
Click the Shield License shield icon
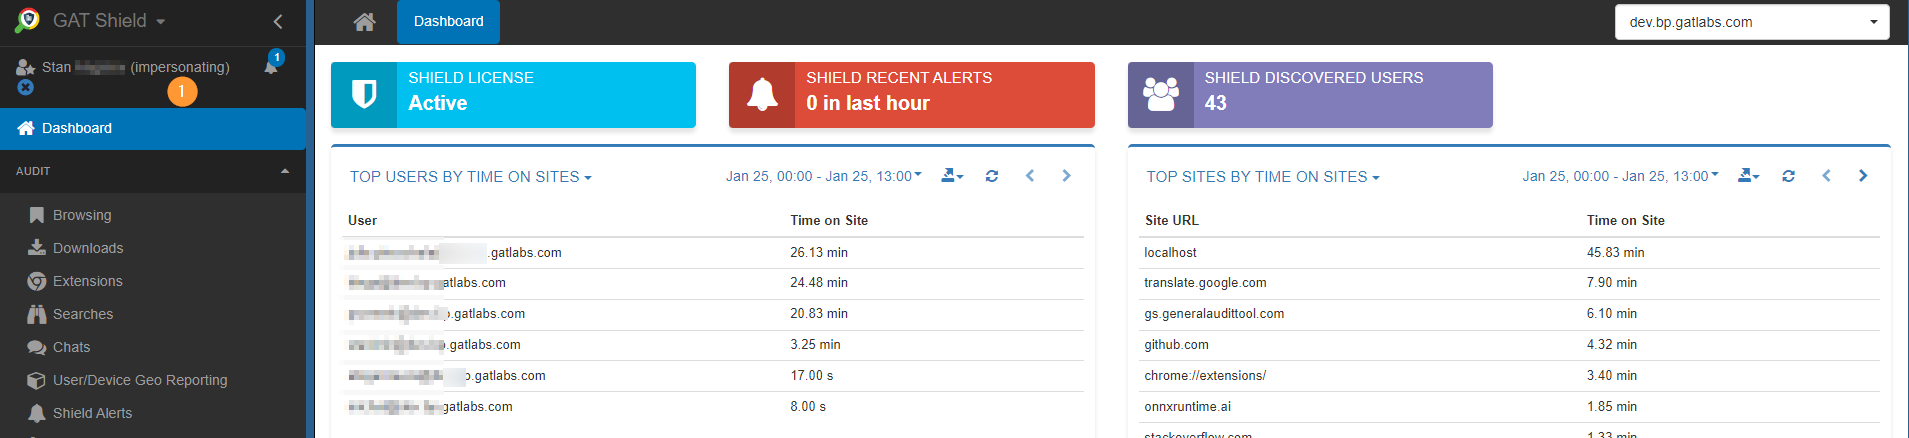coord(364,95)
